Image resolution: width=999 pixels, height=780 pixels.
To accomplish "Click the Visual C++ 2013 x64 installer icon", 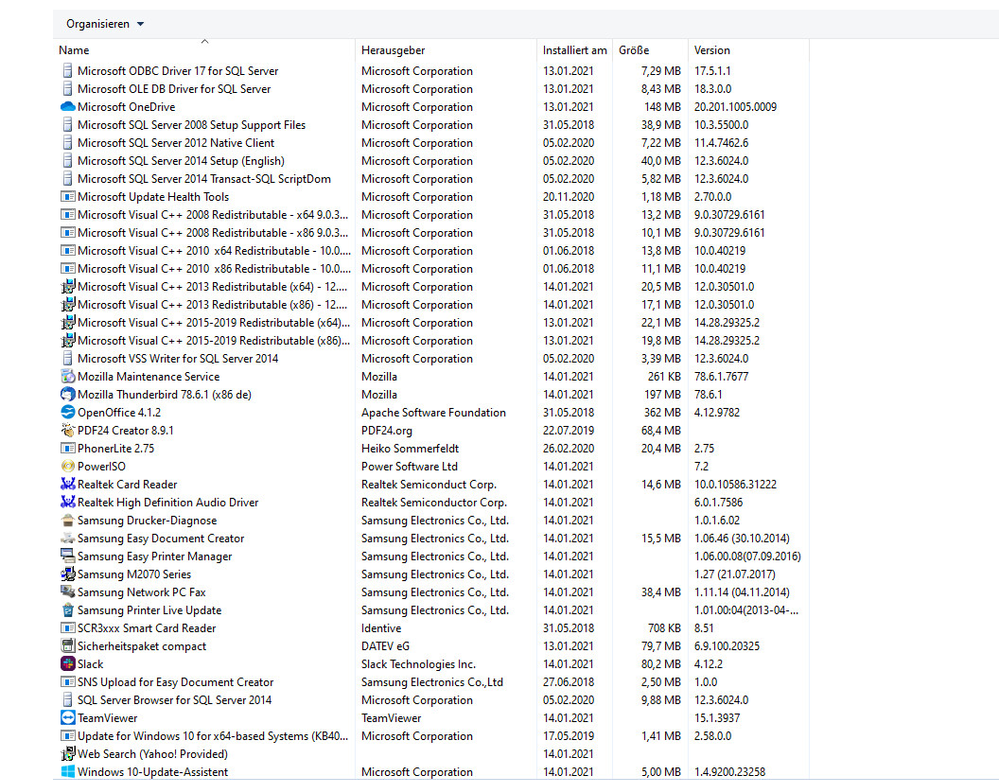I will (68, 287).
